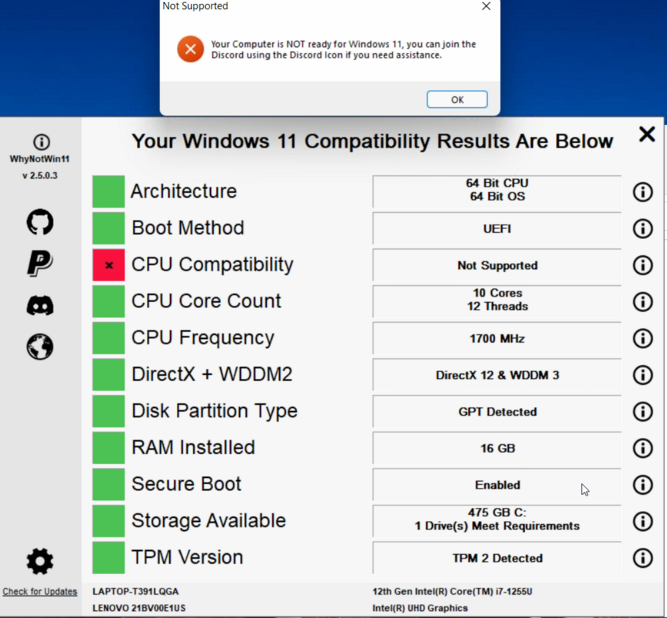Open the GitHub icon link
The image size is (667, 618).
coord(40,222)
